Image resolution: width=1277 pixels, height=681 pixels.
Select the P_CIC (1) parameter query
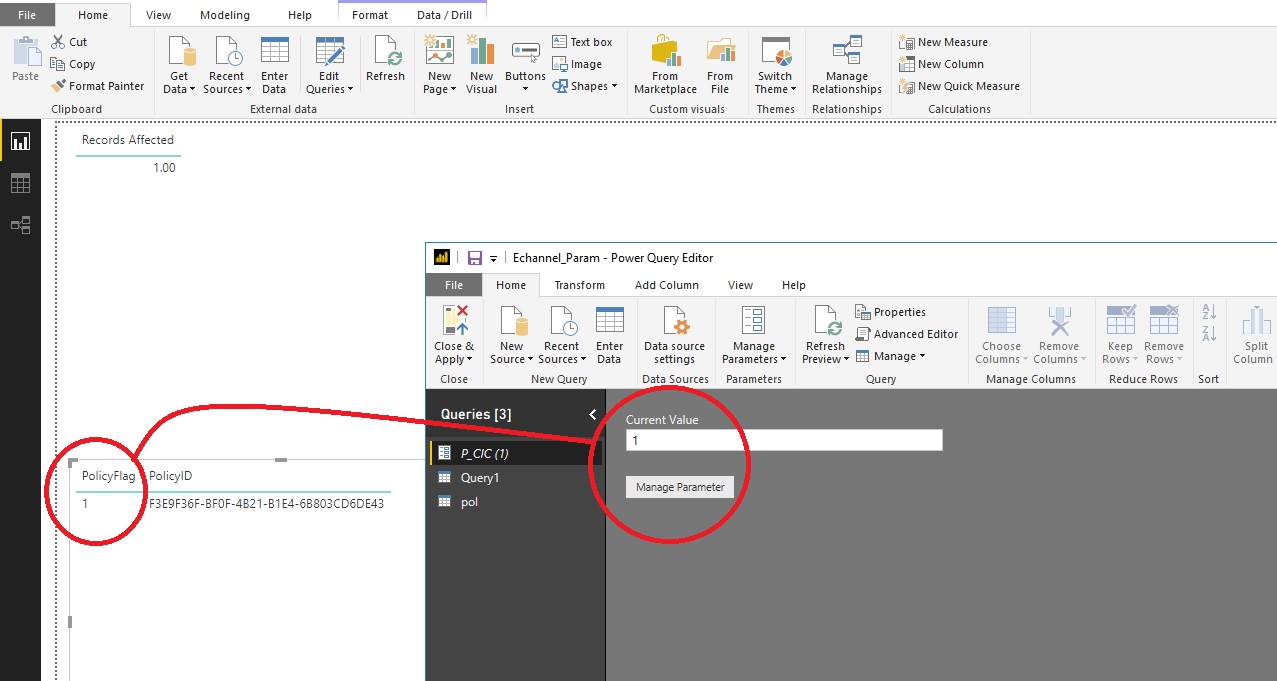click(x=516, y=454)
